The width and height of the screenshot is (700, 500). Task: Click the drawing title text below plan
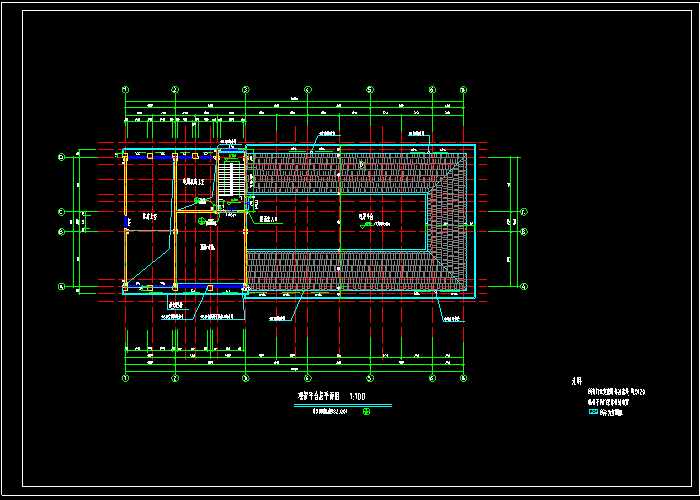[x=318, y=397]
